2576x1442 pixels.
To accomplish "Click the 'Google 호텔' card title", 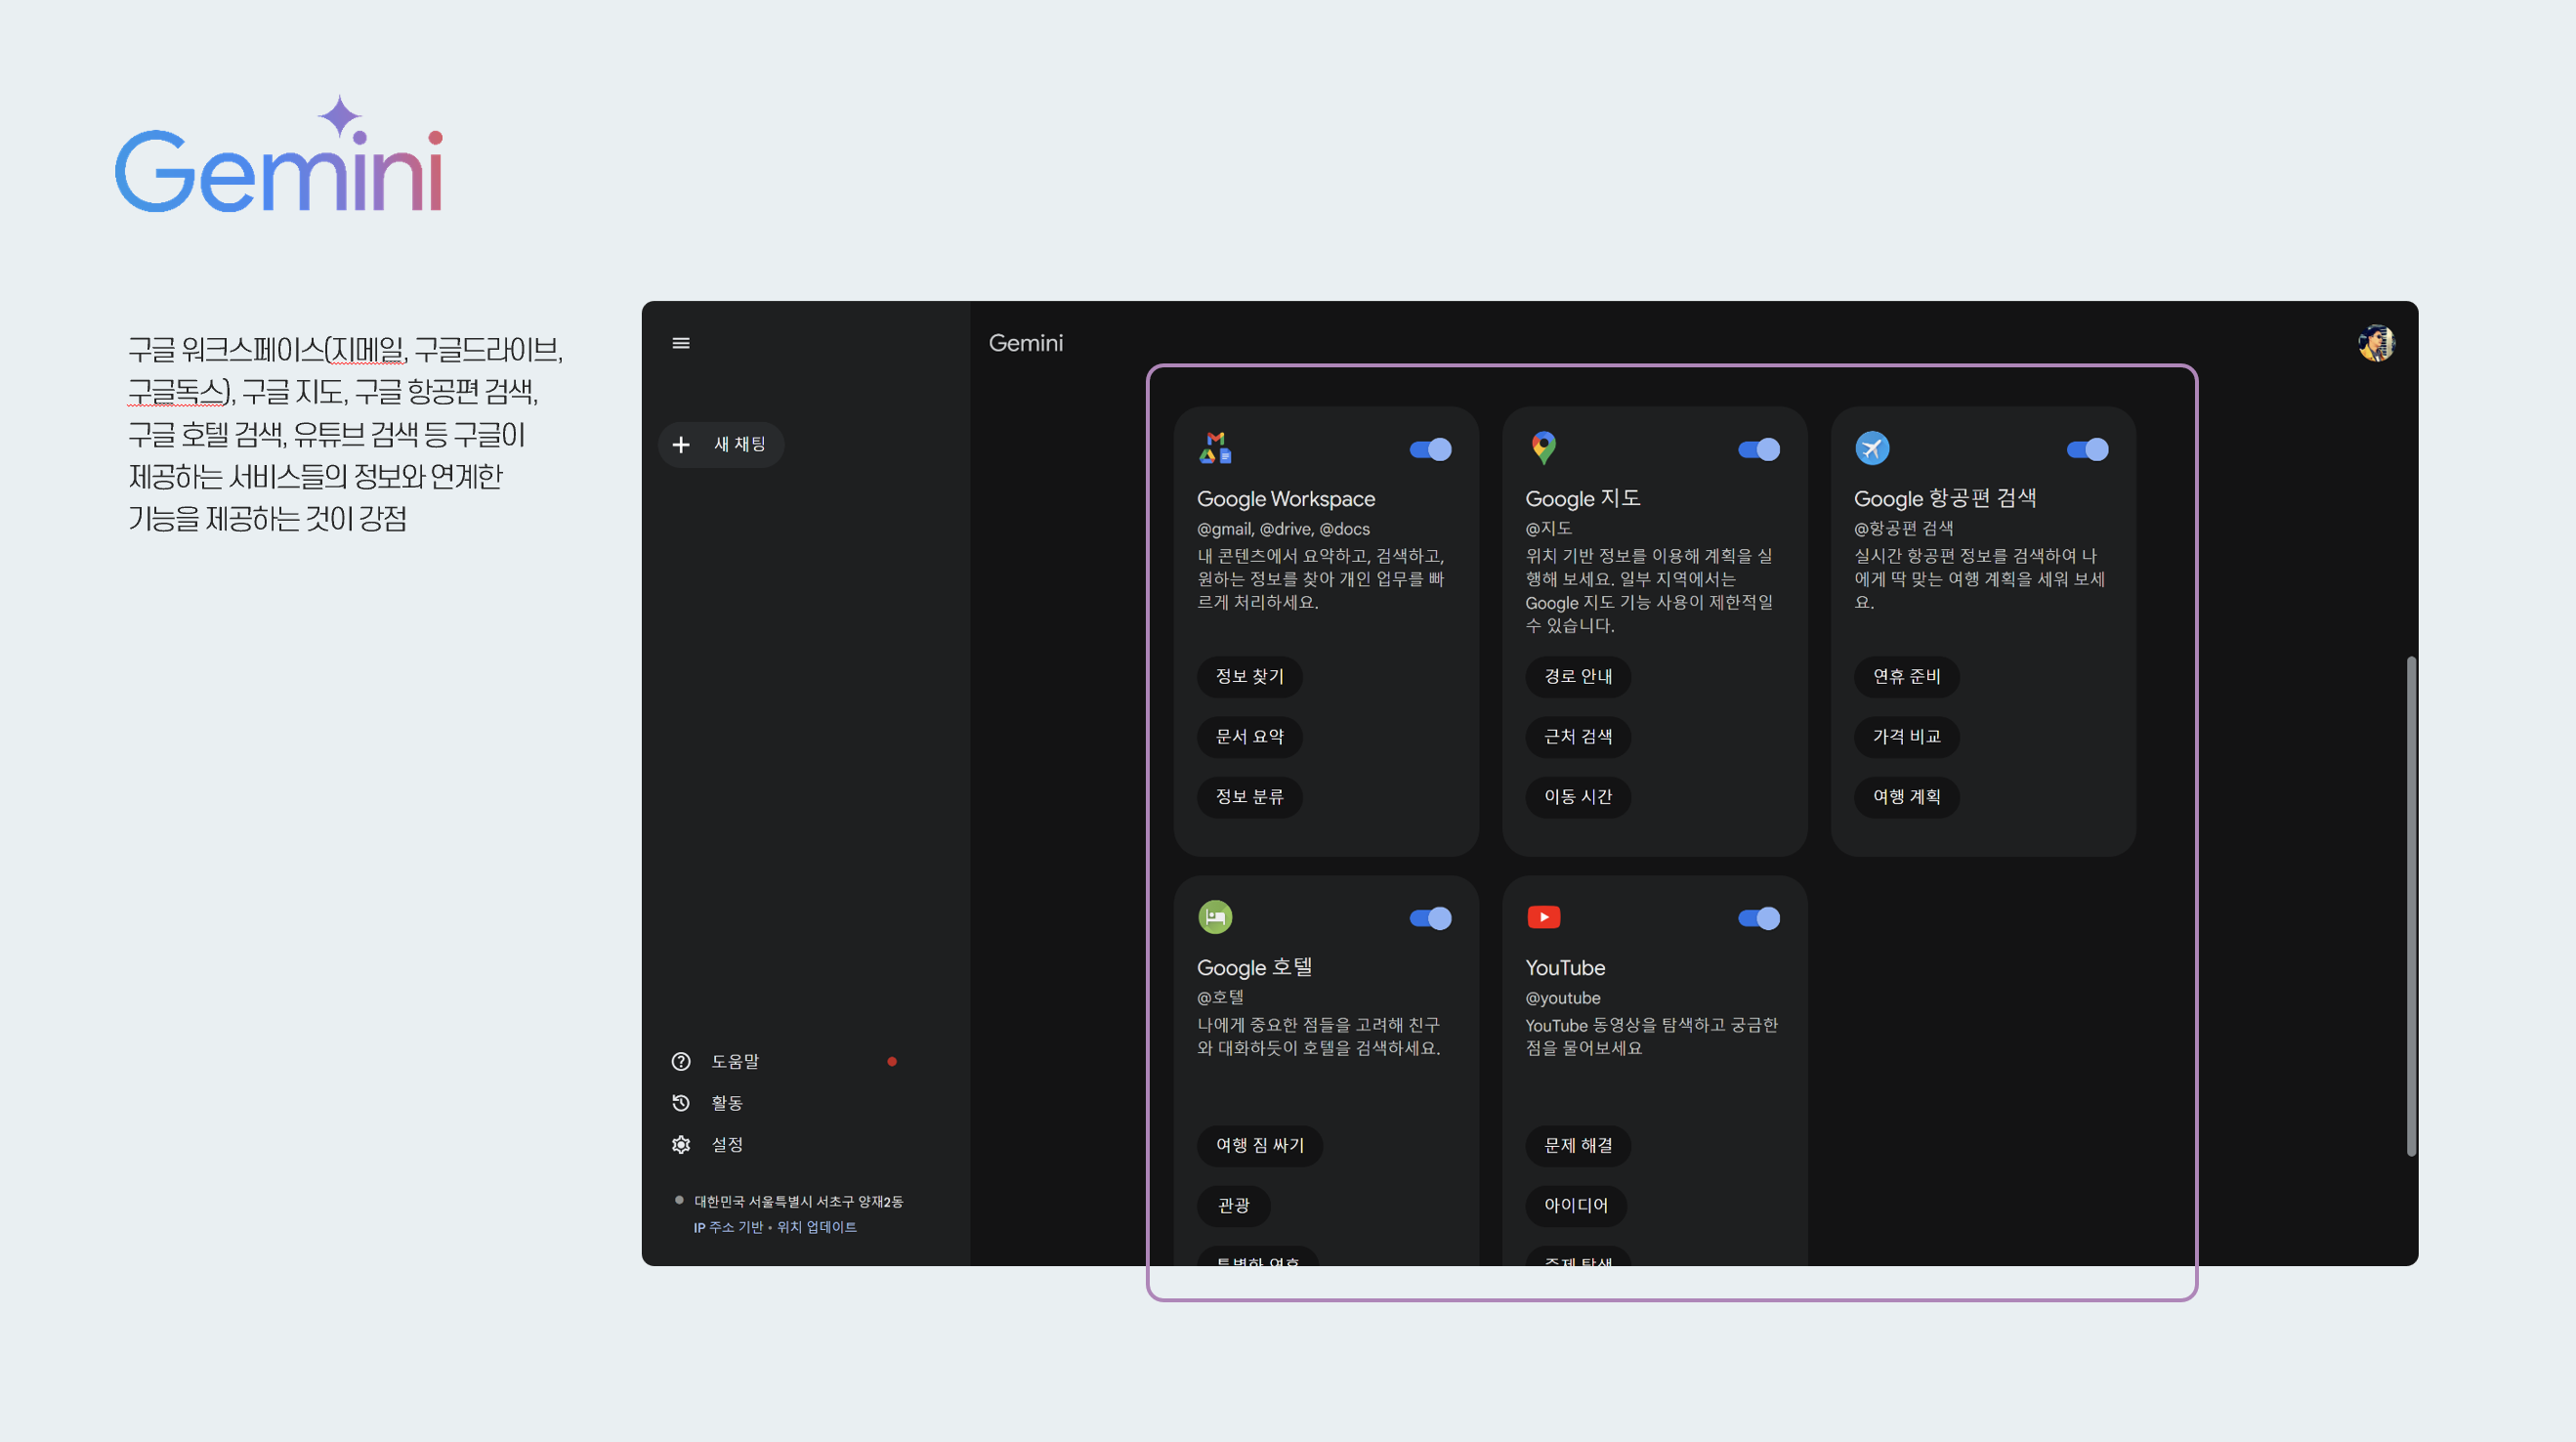I will tap(1254, 967).
